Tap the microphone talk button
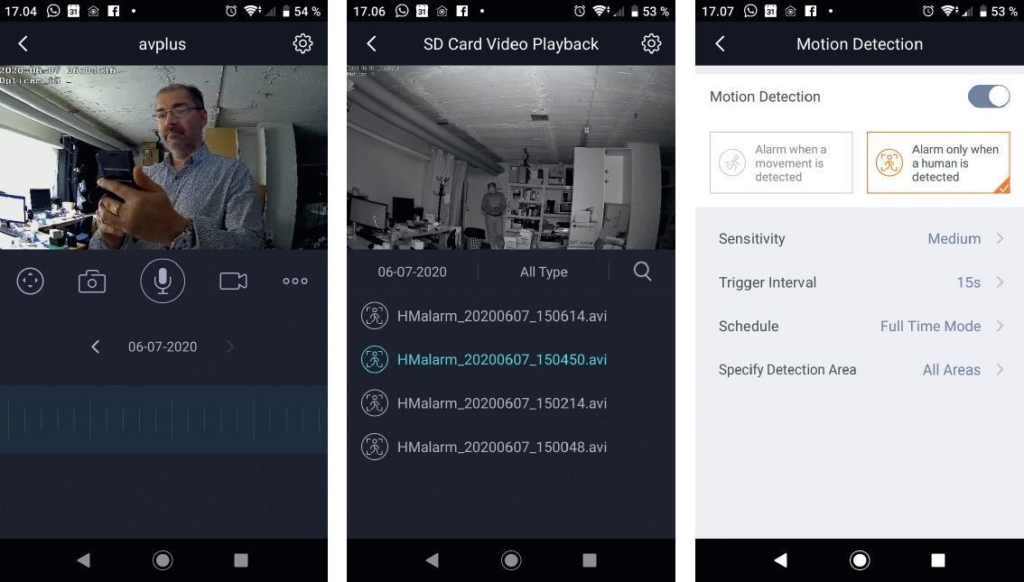This screenshot has width=1024, height=582. pos(163,281)
